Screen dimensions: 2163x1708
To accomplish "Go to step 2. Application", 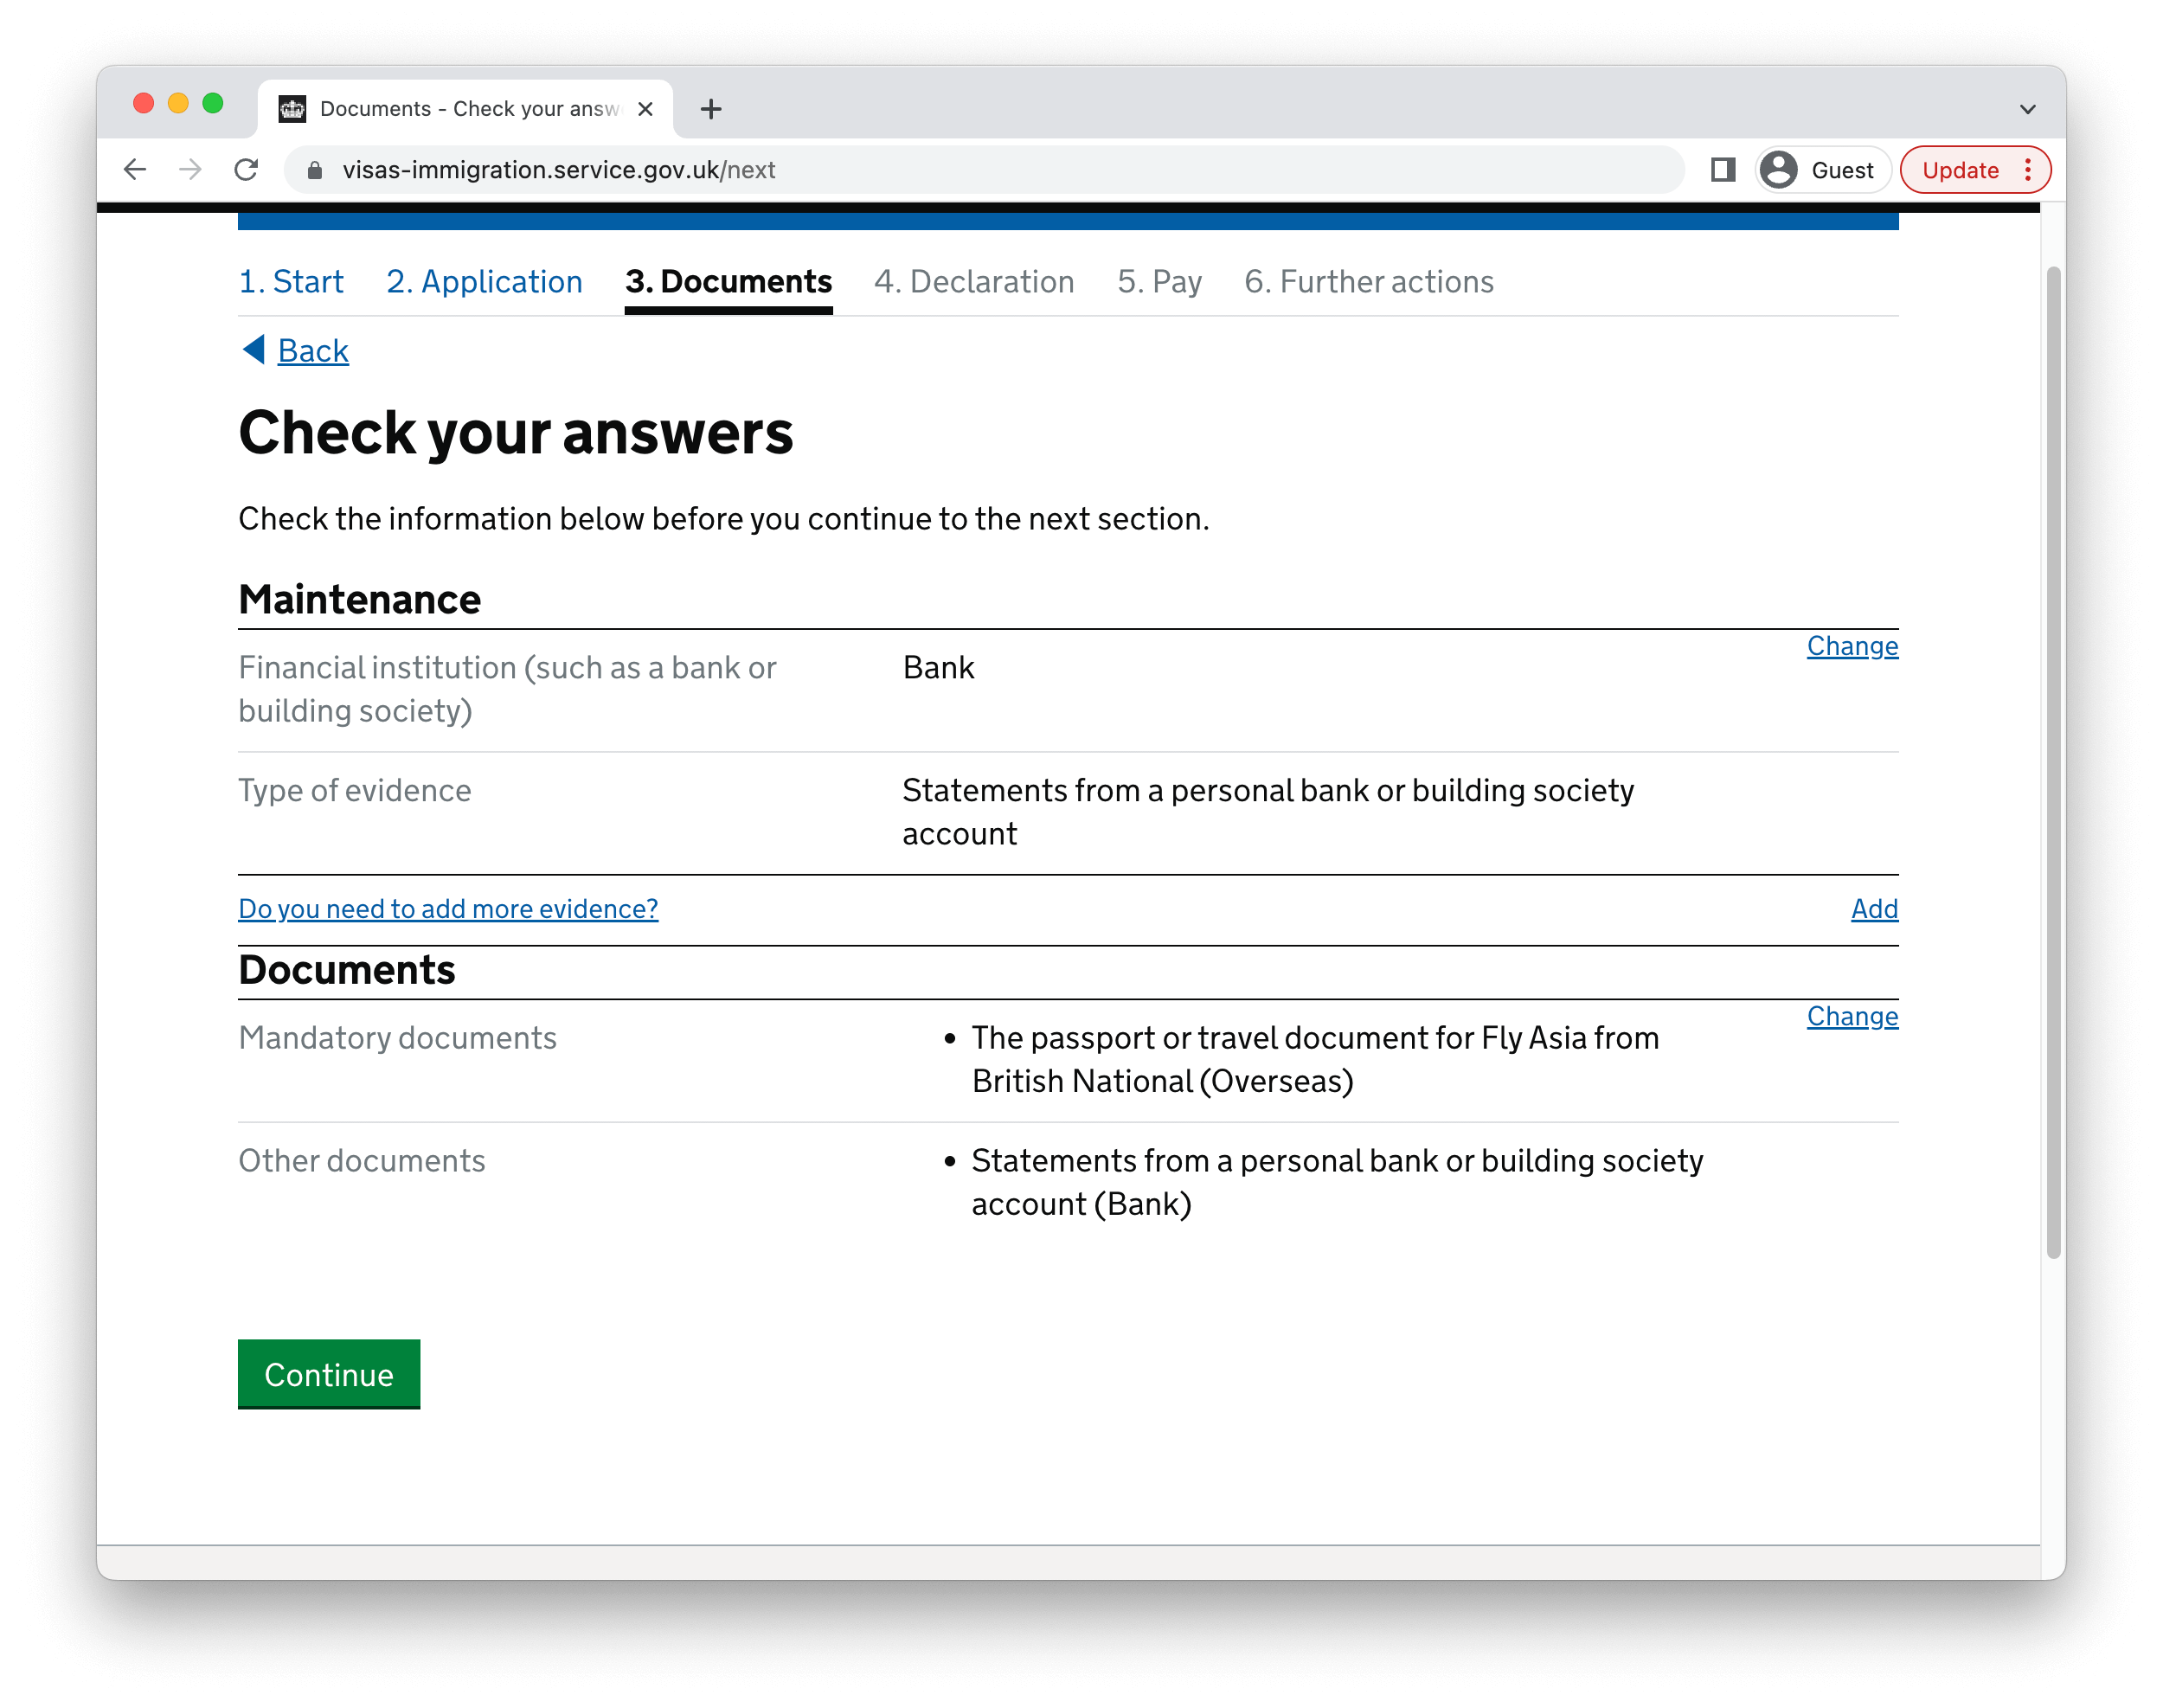I will (x=485, y=282).
